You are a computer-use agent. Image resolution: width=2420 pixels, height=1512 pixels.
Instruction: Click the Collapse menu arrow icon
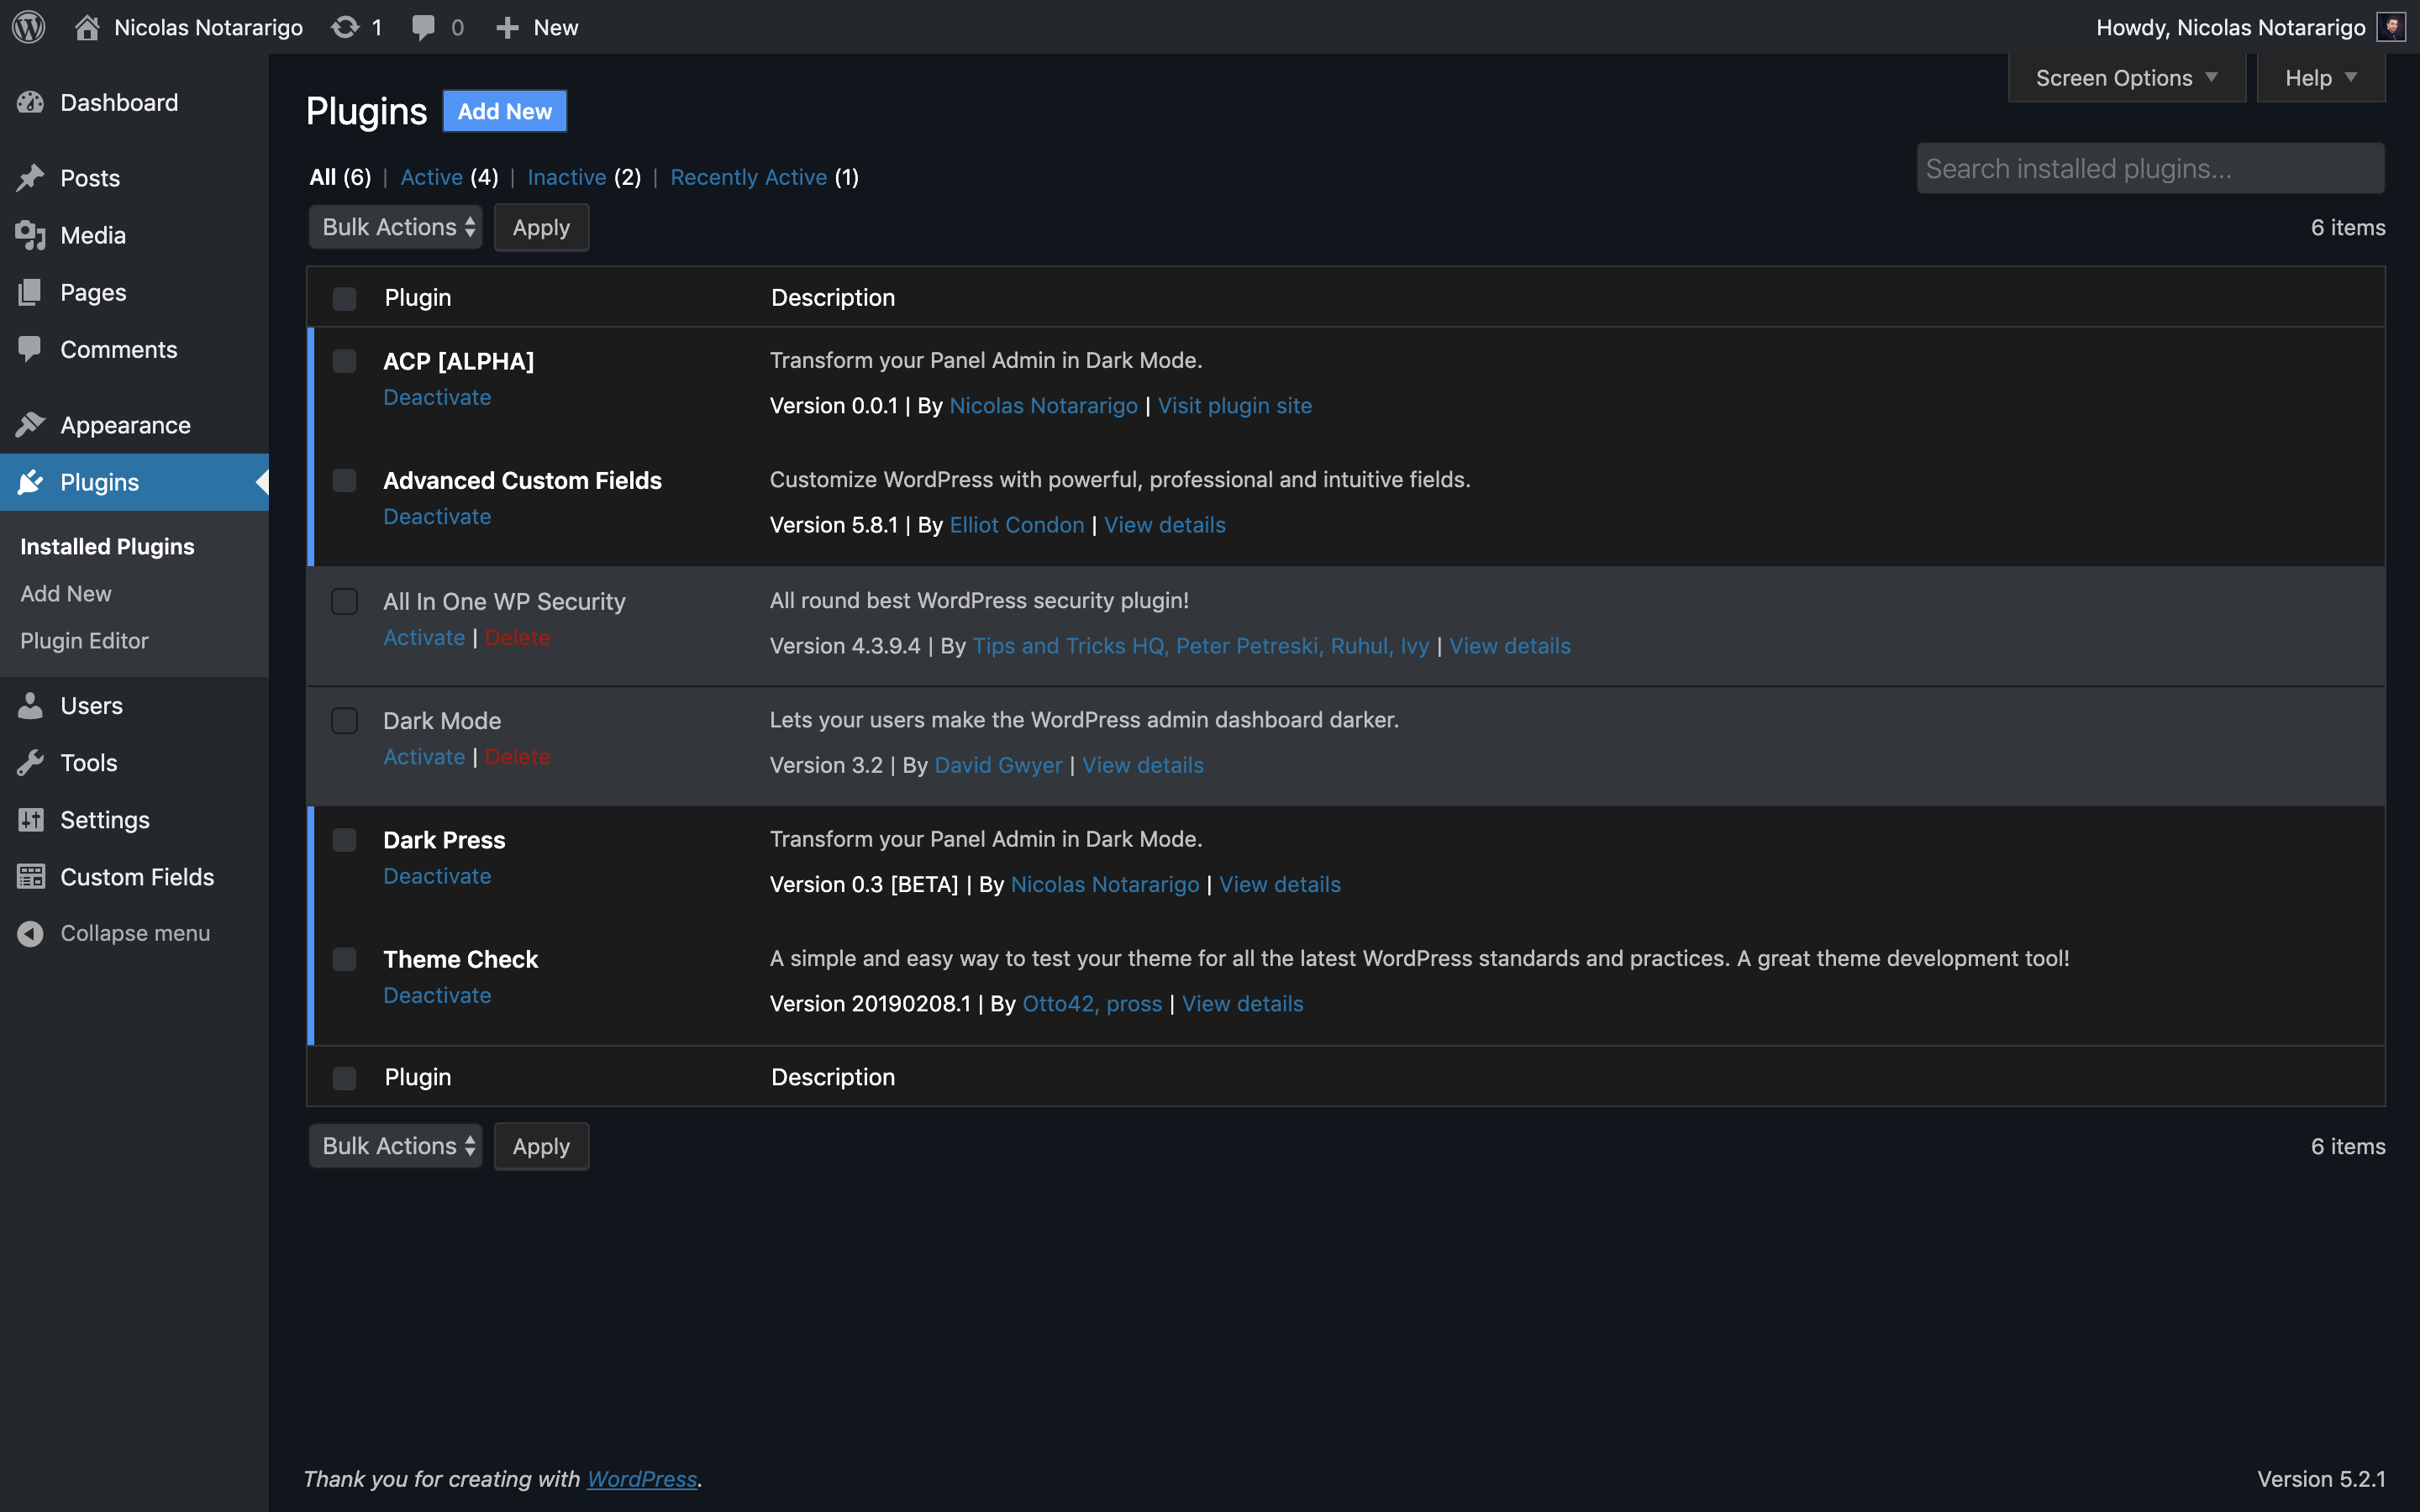coord(30,933)
